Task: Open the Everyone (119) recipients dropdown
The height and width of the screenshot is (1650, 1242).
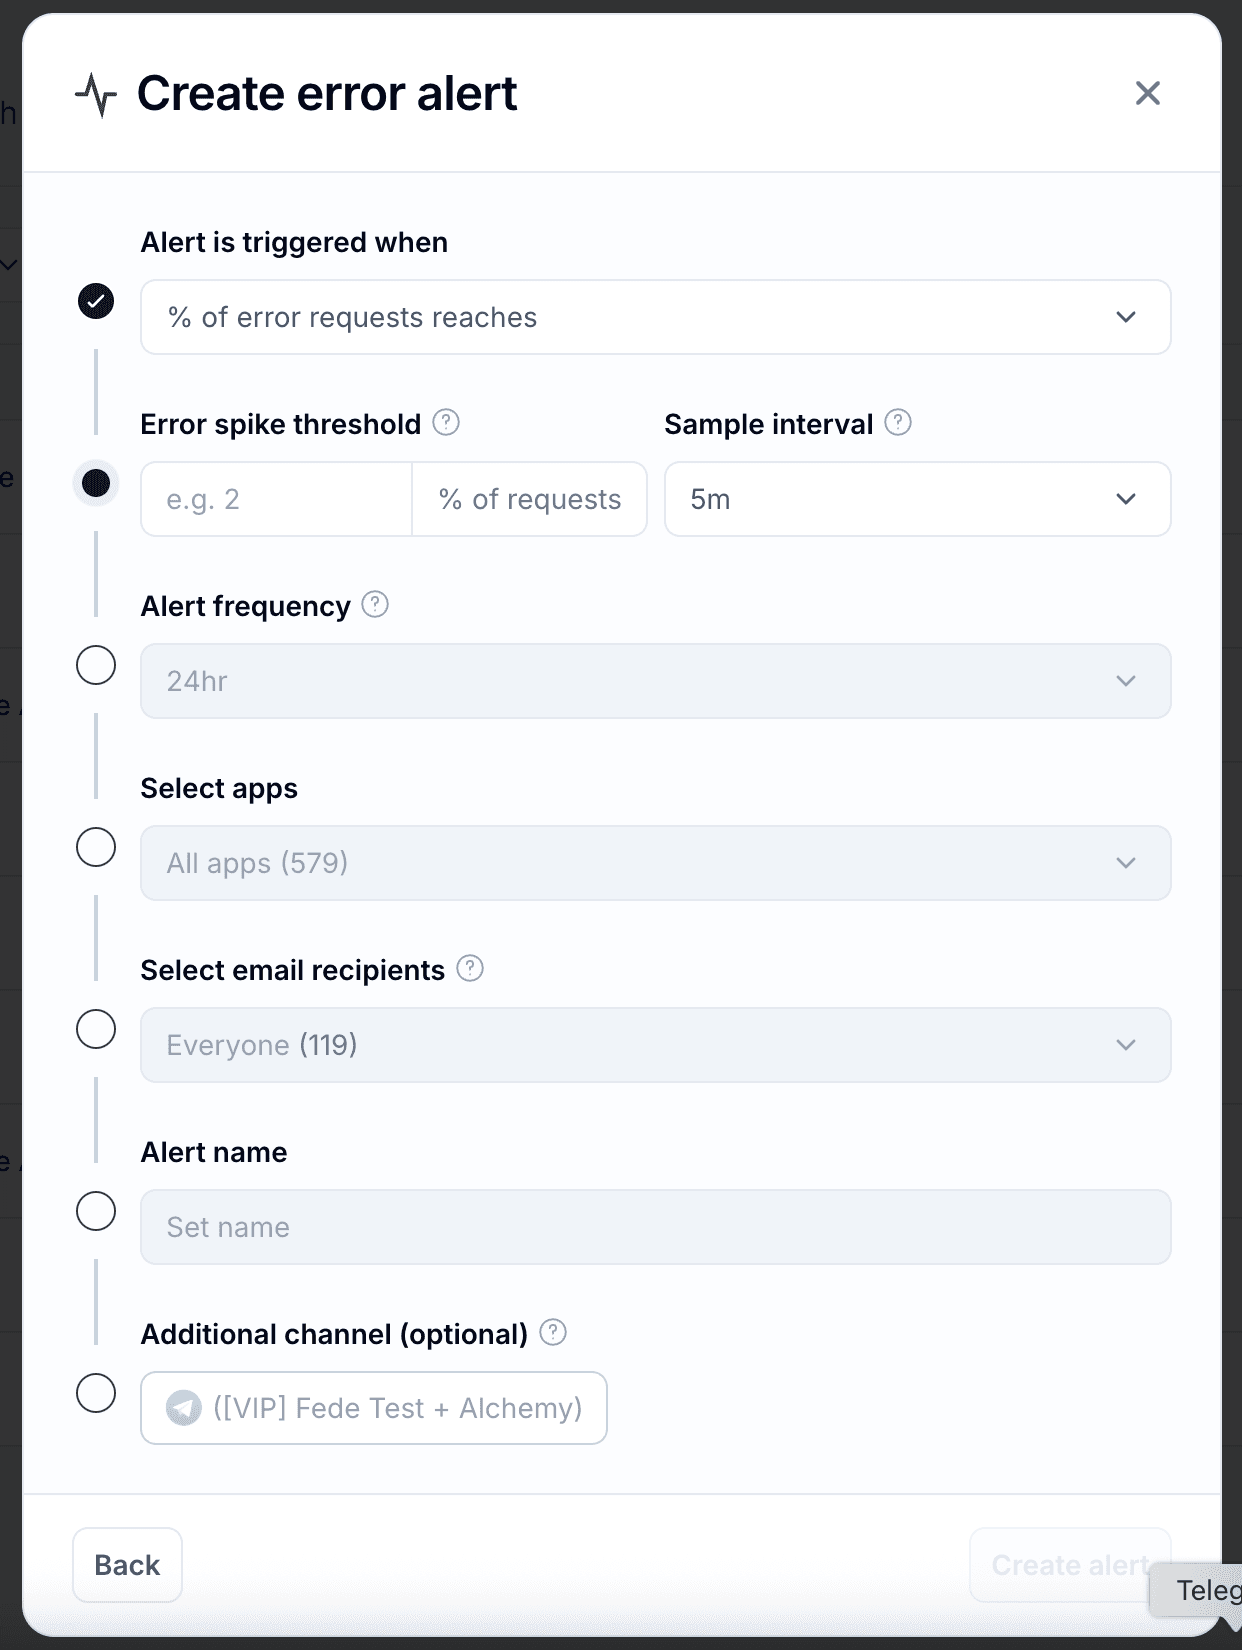Action: [x=655, y=1045]
